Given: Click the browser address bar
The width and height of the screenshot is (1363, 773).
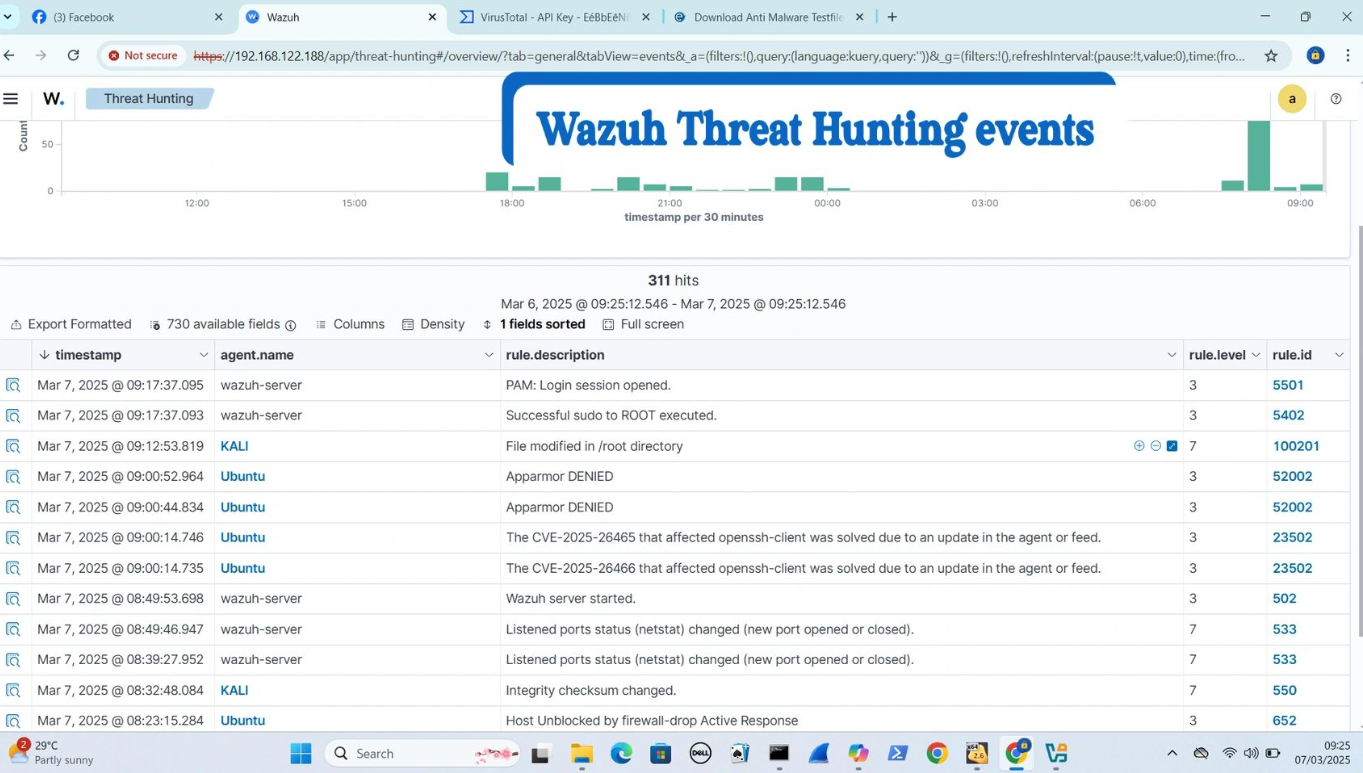Looking at the screenshot, I should coord(720,56).
